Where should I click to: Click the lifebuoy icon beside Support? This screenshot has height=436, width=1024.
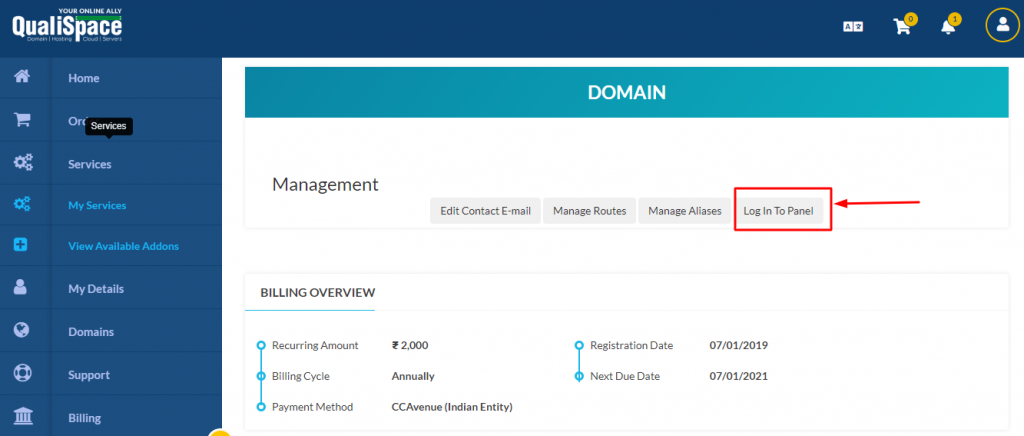[x=22, y=373]
